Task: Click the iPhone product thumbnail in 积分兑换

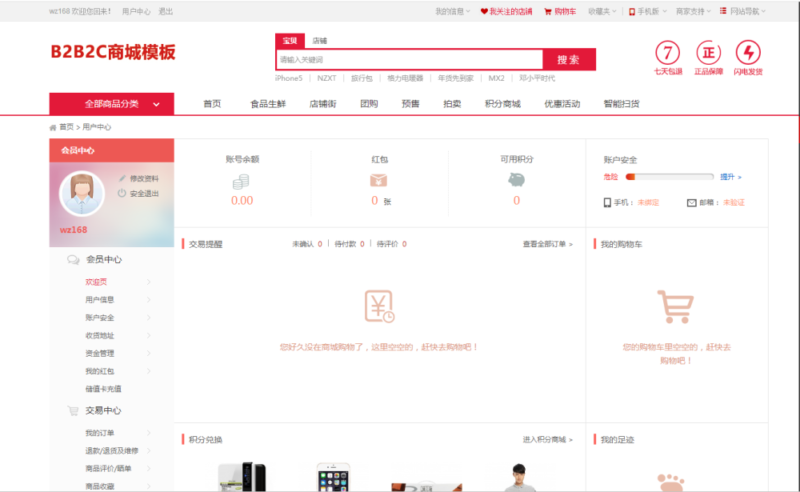Action: 334,477
